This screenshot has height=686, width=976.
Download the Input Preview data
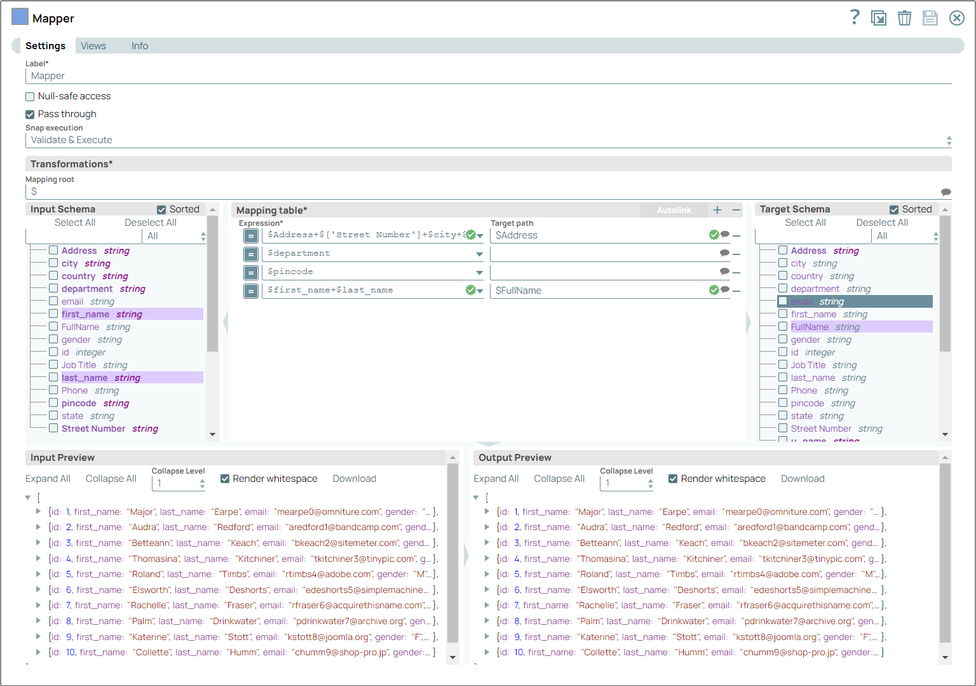pyautogui.click(x=353, y=478)
